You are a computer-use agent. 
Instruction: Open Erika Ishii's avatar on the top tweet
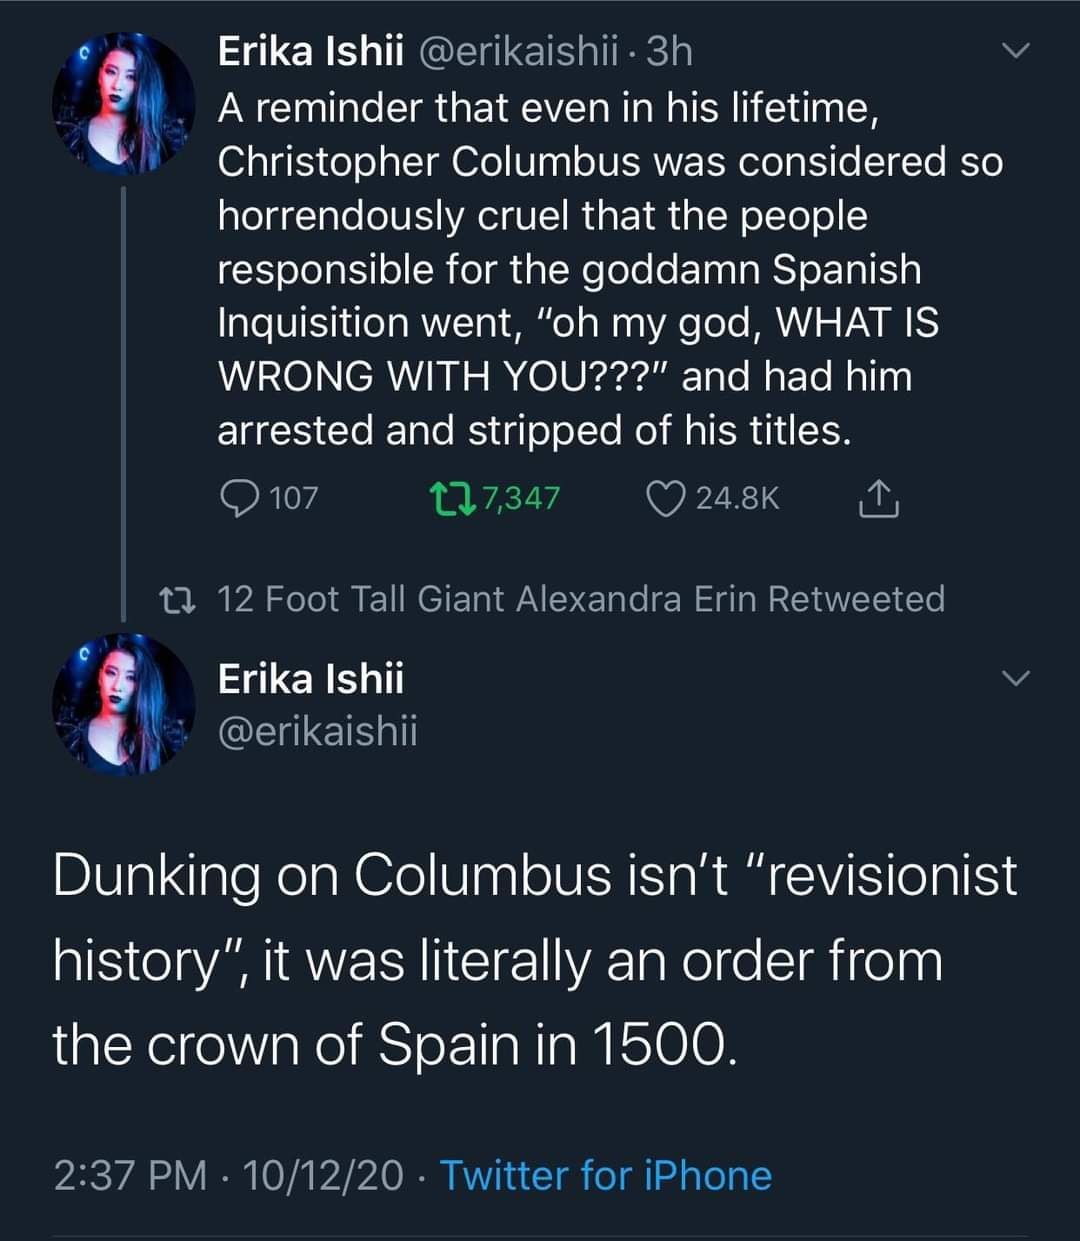click(123, 104)
